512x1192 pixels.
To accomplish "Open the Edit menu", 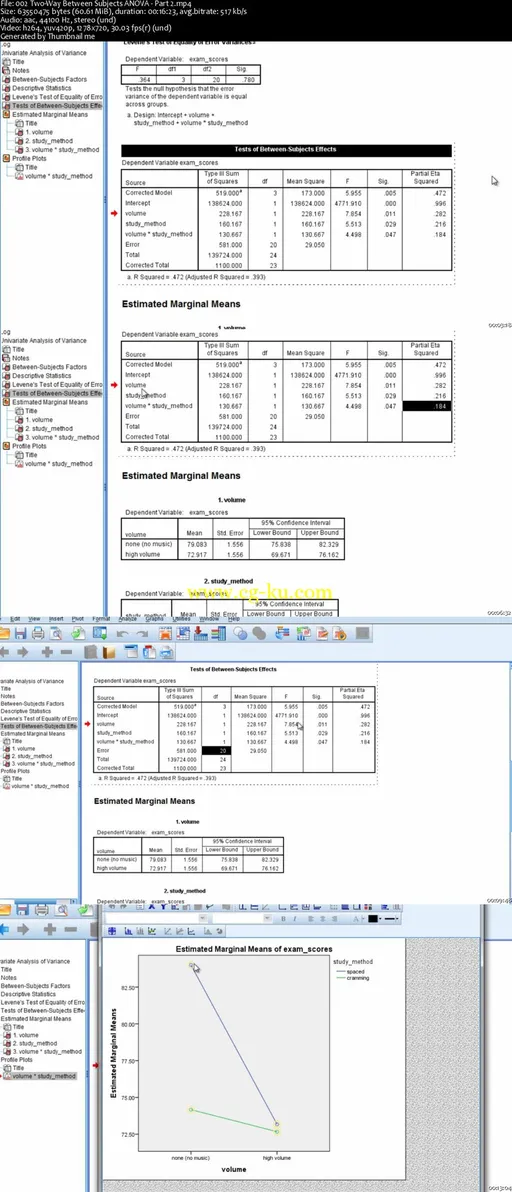I will tap(15, 619).
